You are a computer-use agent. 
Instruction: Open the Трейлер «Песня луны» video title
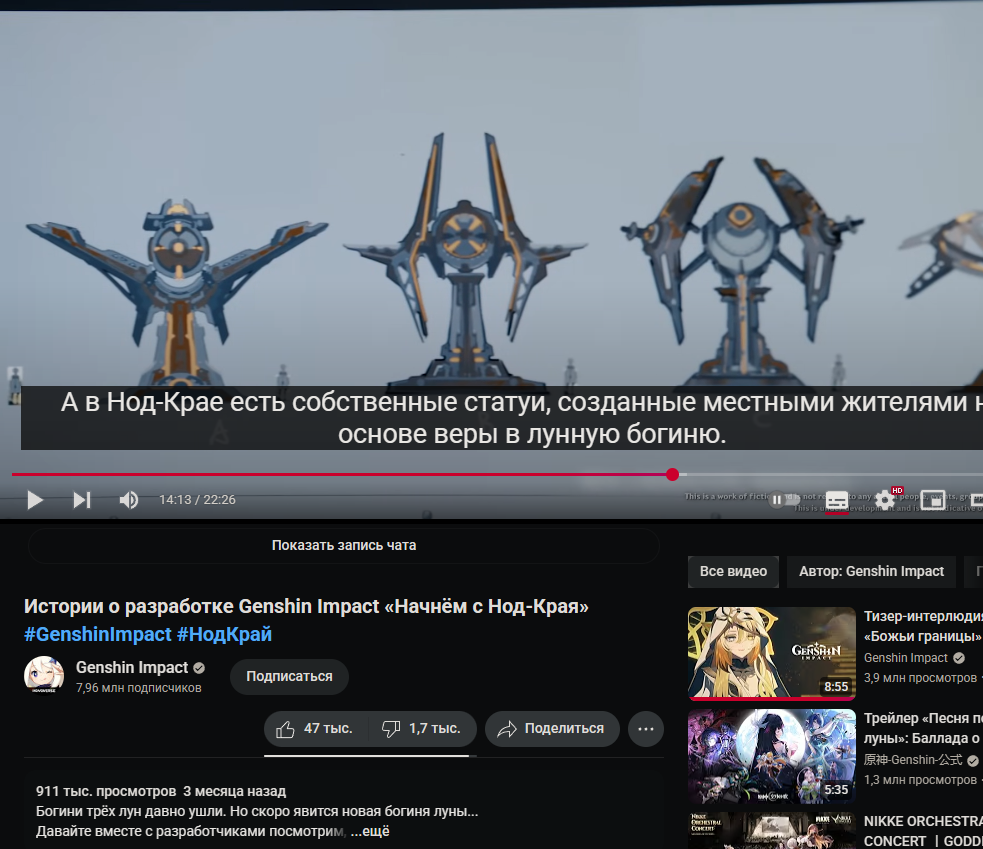point(923,728)
